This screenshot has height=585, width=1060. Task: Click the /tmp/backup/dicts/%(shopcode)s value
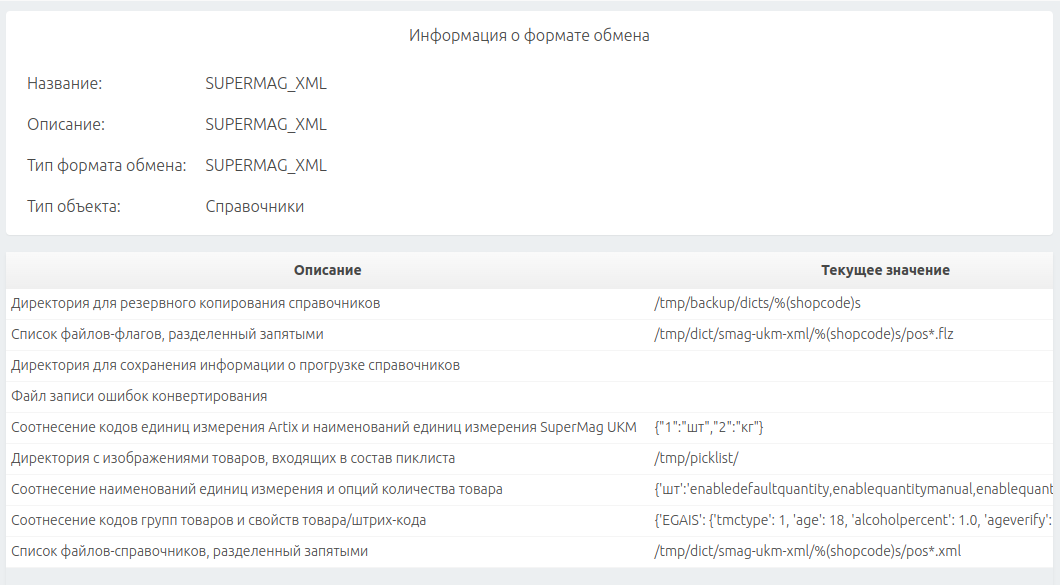[757, 304]
